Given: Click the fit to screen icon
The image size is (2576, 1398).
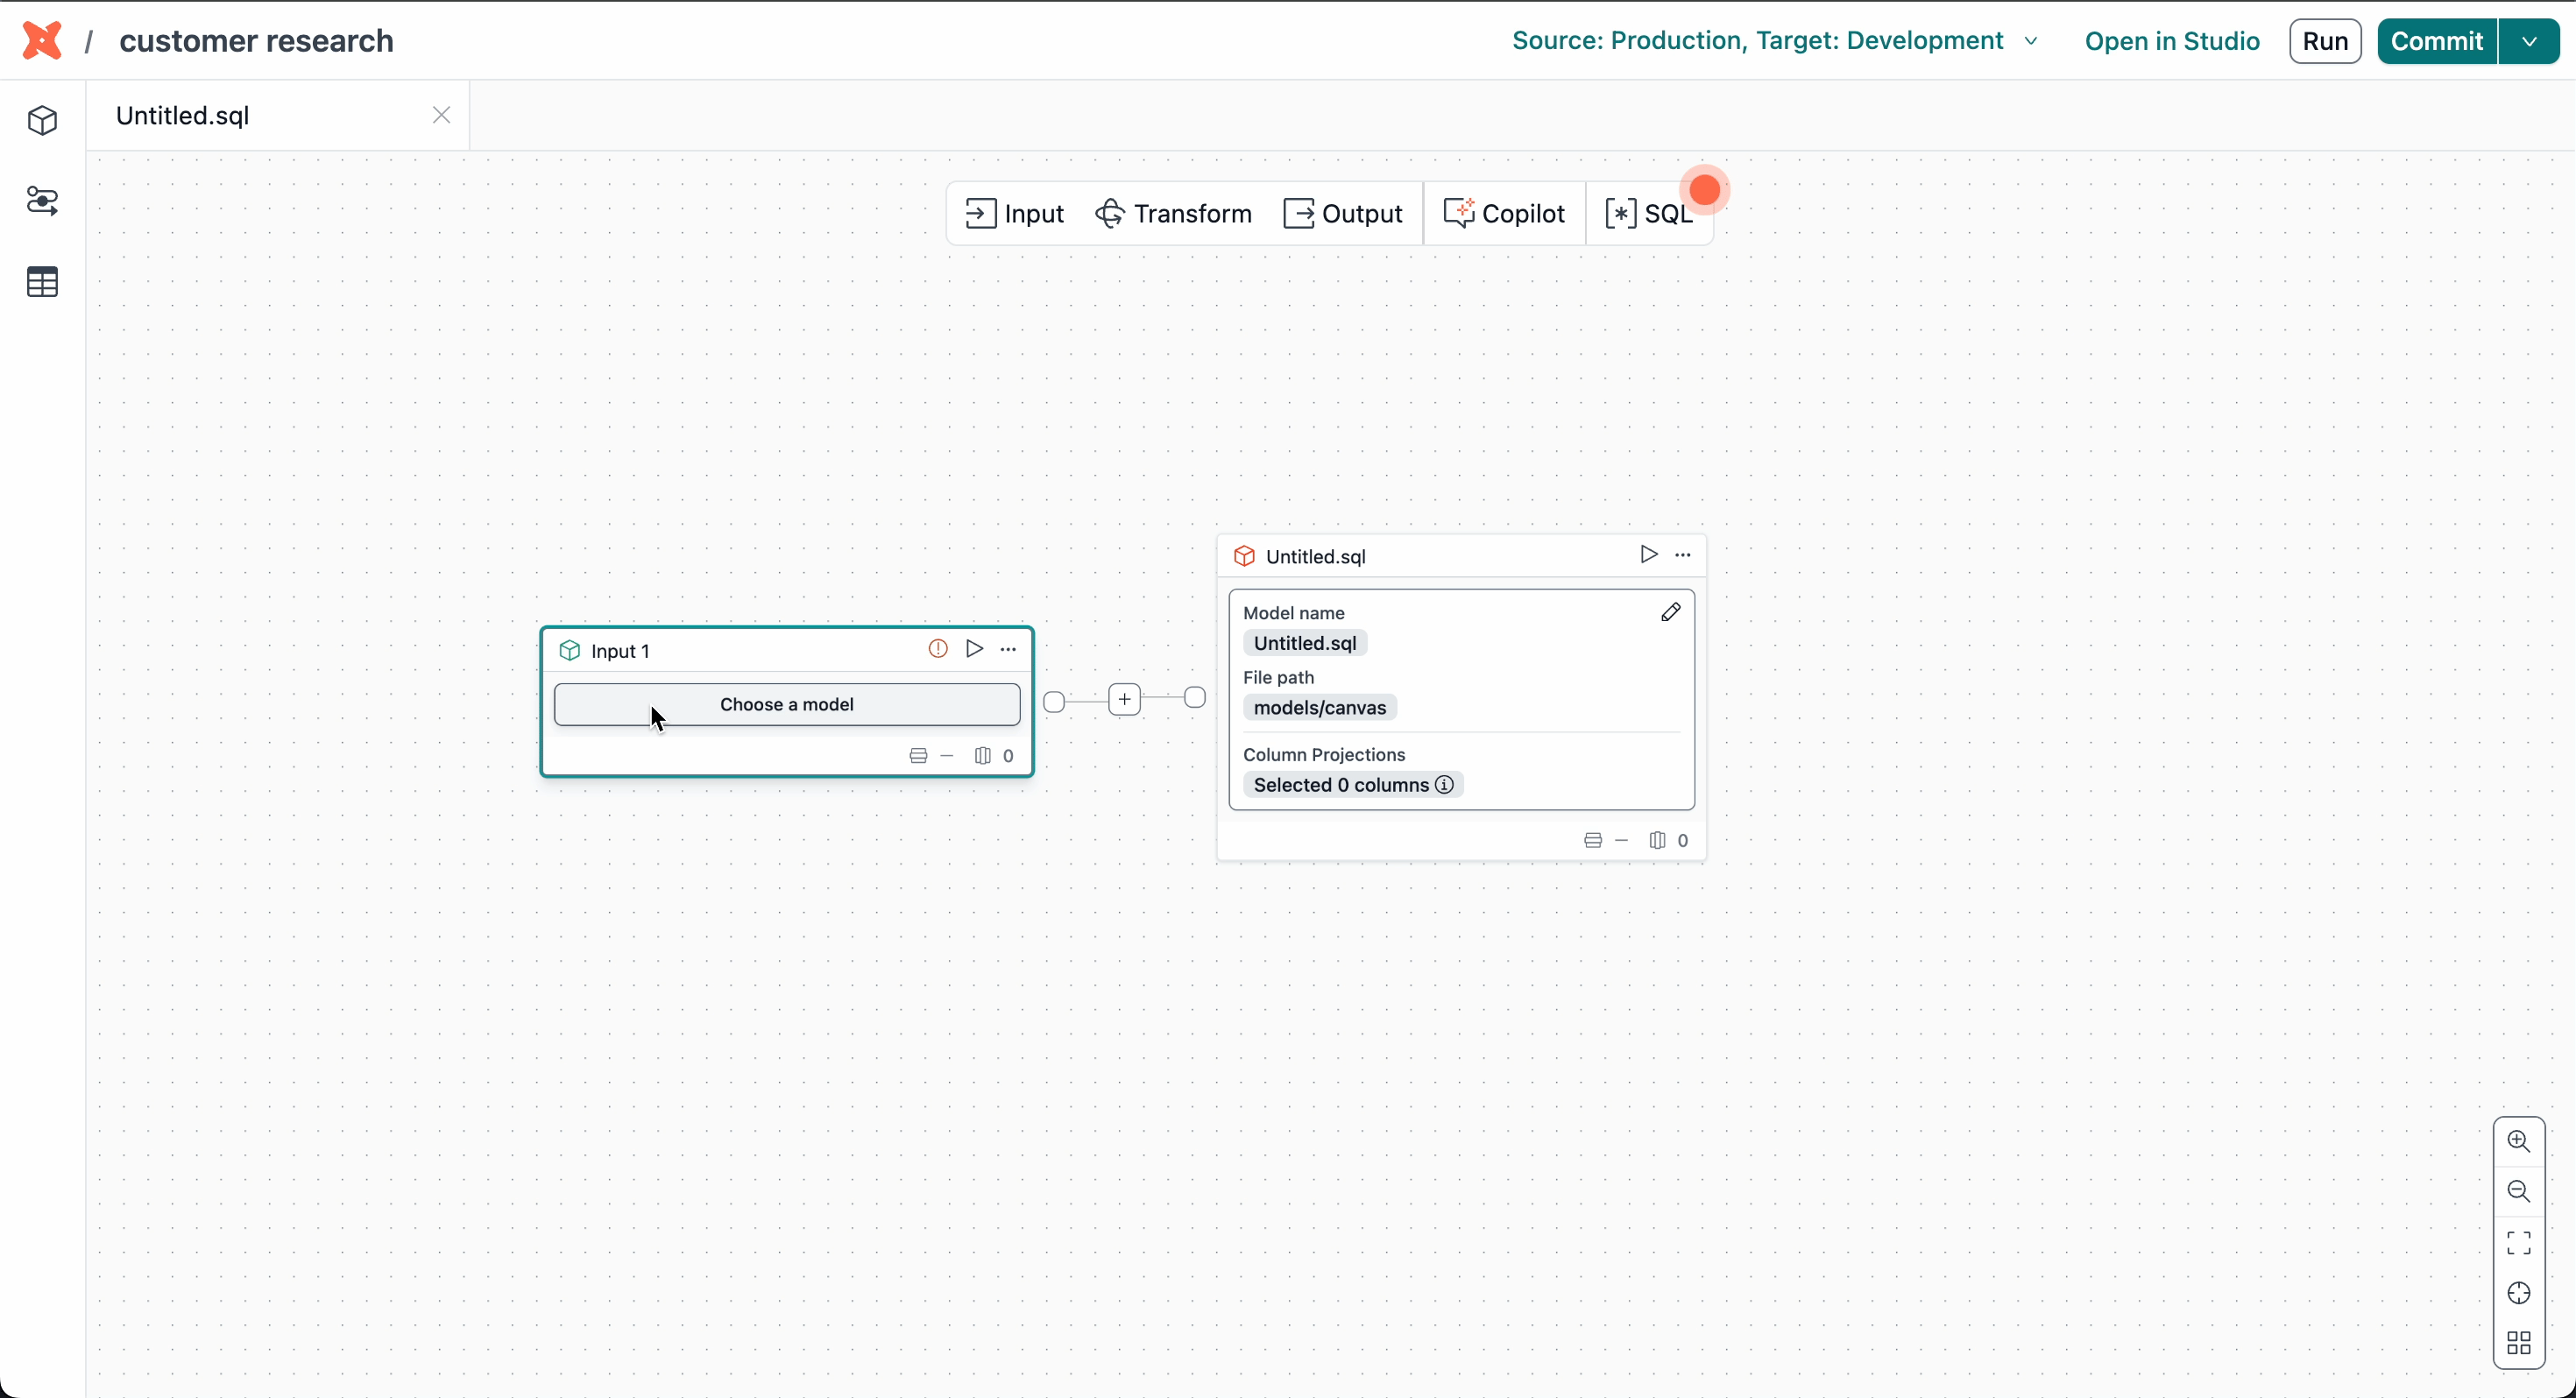Looking at the screenshot, I should point(2519,1243).
